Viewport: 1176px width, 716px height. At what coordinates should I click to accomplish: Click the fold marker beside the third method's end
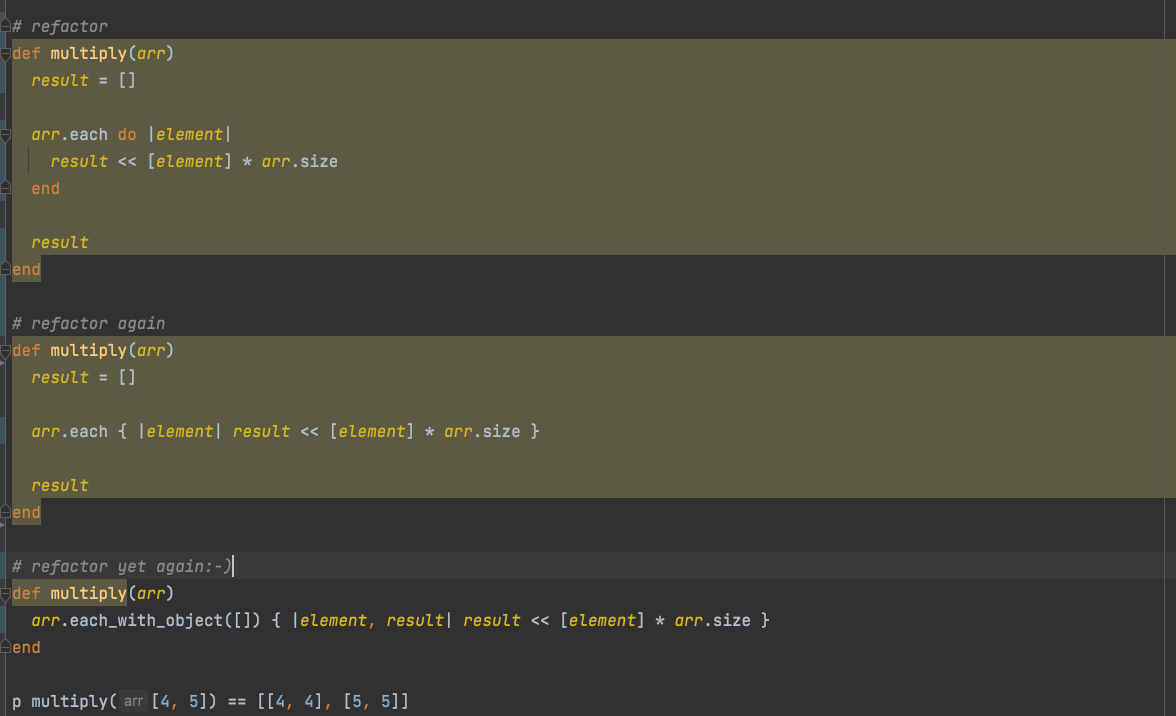tap(4, 647)
